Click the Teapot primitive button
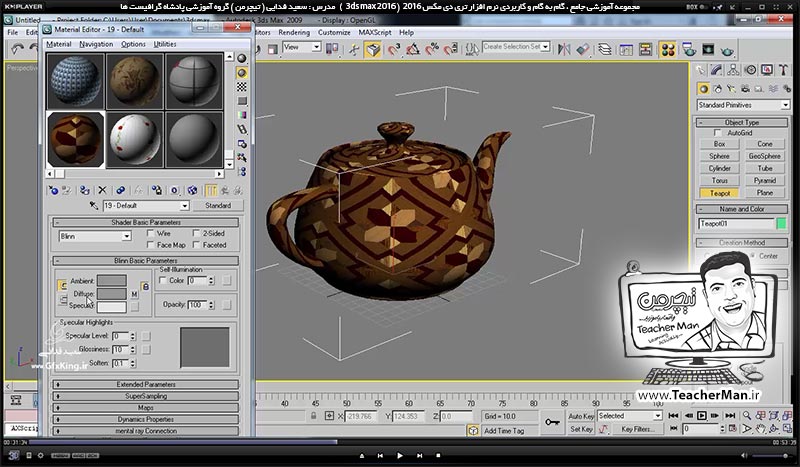Viewport: 800px width, 467px height. click(719, 193)
